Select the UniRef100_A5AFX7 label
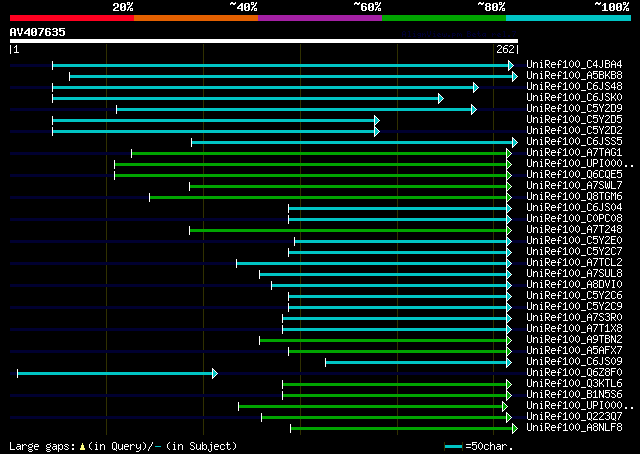Image resolution: width=640 pixels, height=454 pixels. click(x=574, y=351)
